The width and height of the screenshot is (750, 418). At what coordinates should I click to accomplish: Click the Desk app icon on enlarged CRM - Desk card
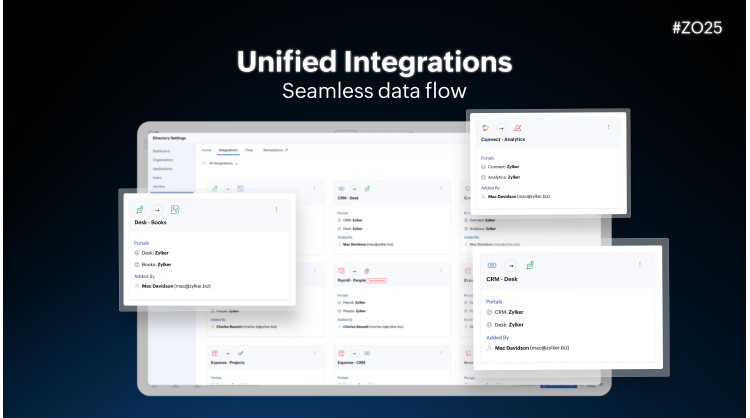click(x=530, y=265)
